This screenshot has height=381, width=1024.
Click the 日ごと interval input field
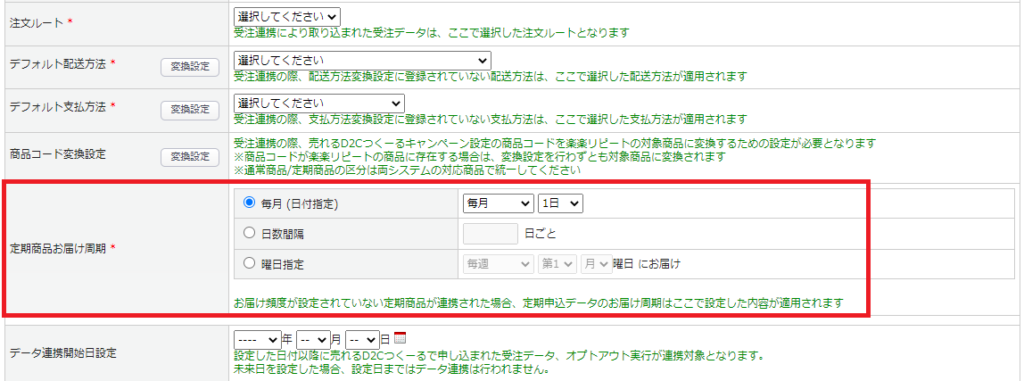(x=490, y=233)
